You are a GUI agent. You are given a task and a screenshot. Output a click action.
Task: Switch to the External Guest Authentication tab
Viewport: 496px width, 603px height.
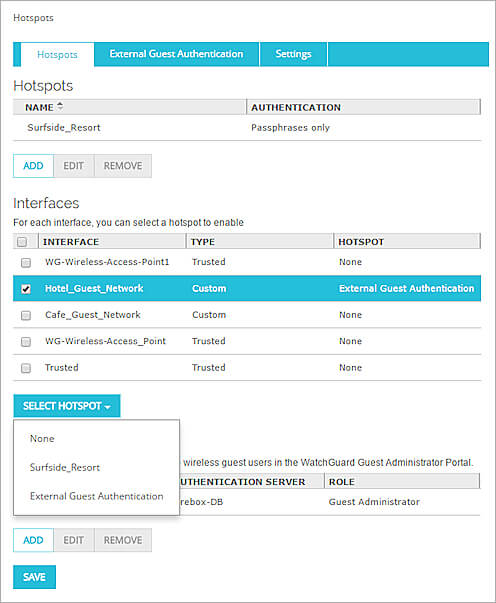(176, 54)
